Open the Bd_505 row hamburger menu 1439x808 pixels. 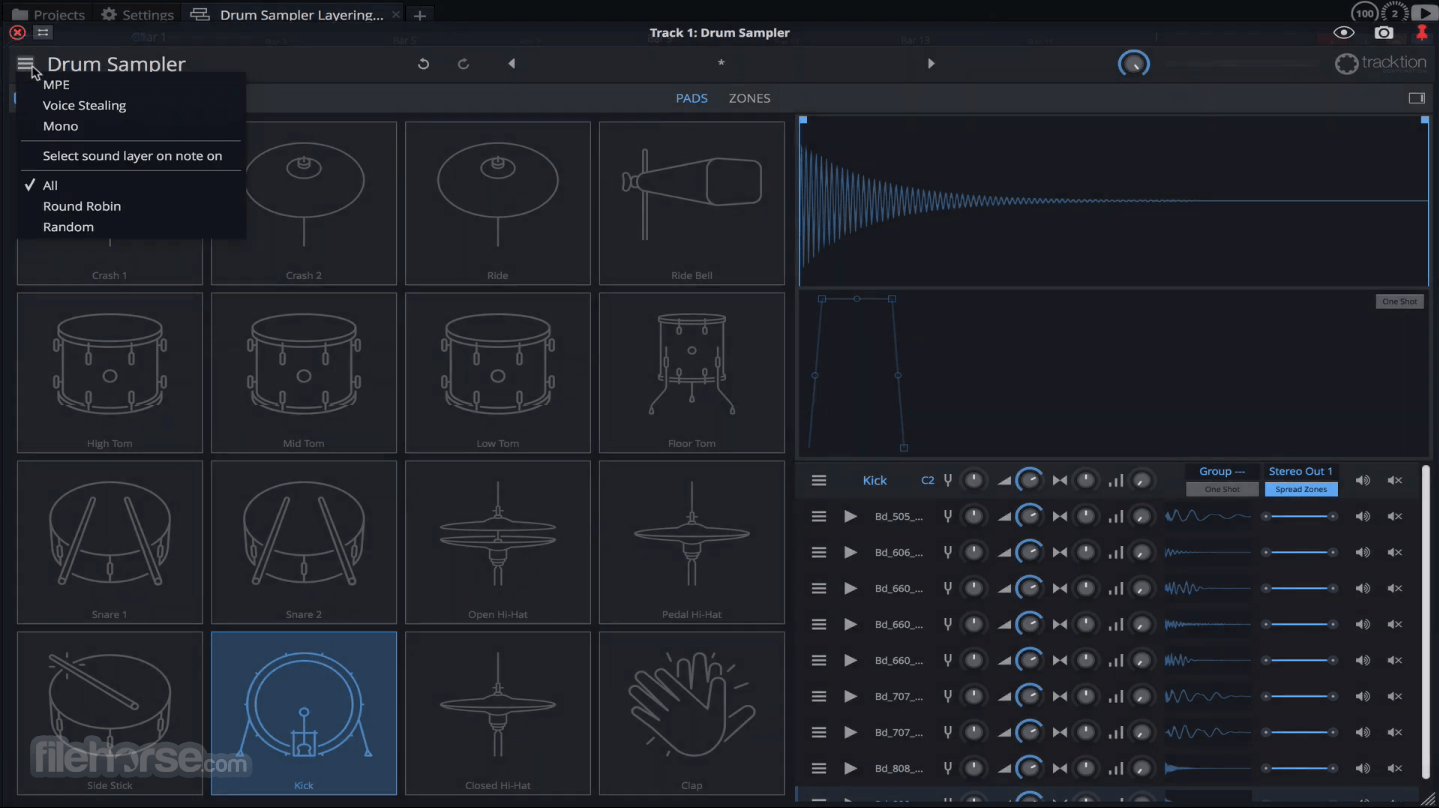(819, 516)
